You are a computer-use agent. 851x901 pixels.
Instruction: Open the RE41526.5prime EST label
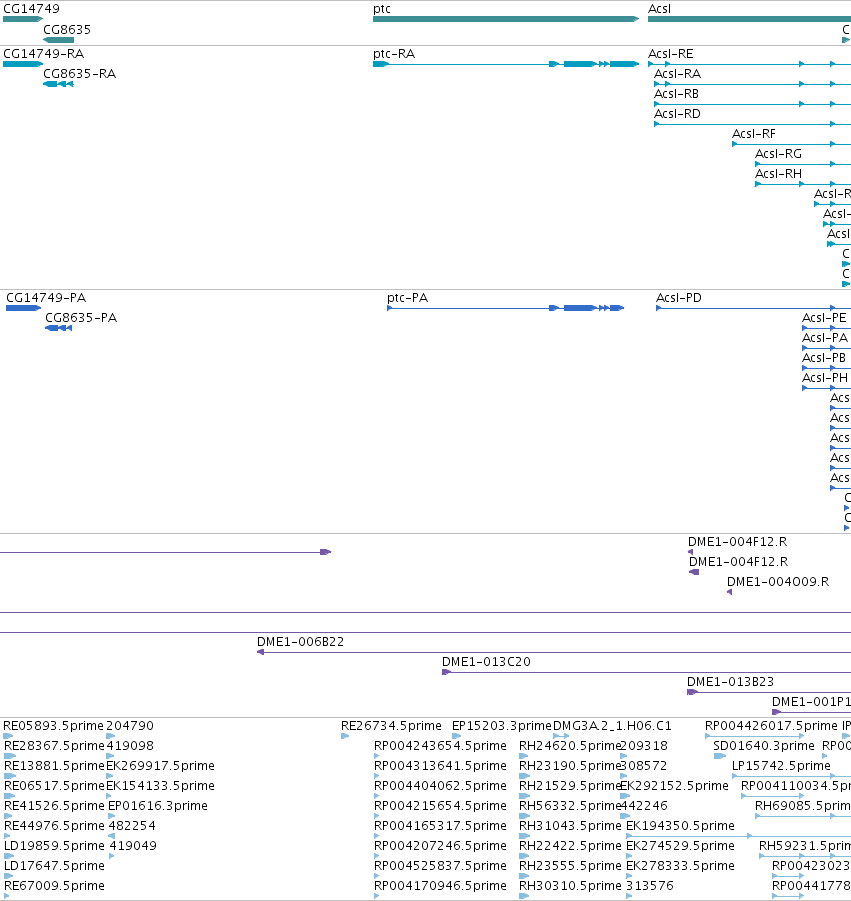(54, 806)
